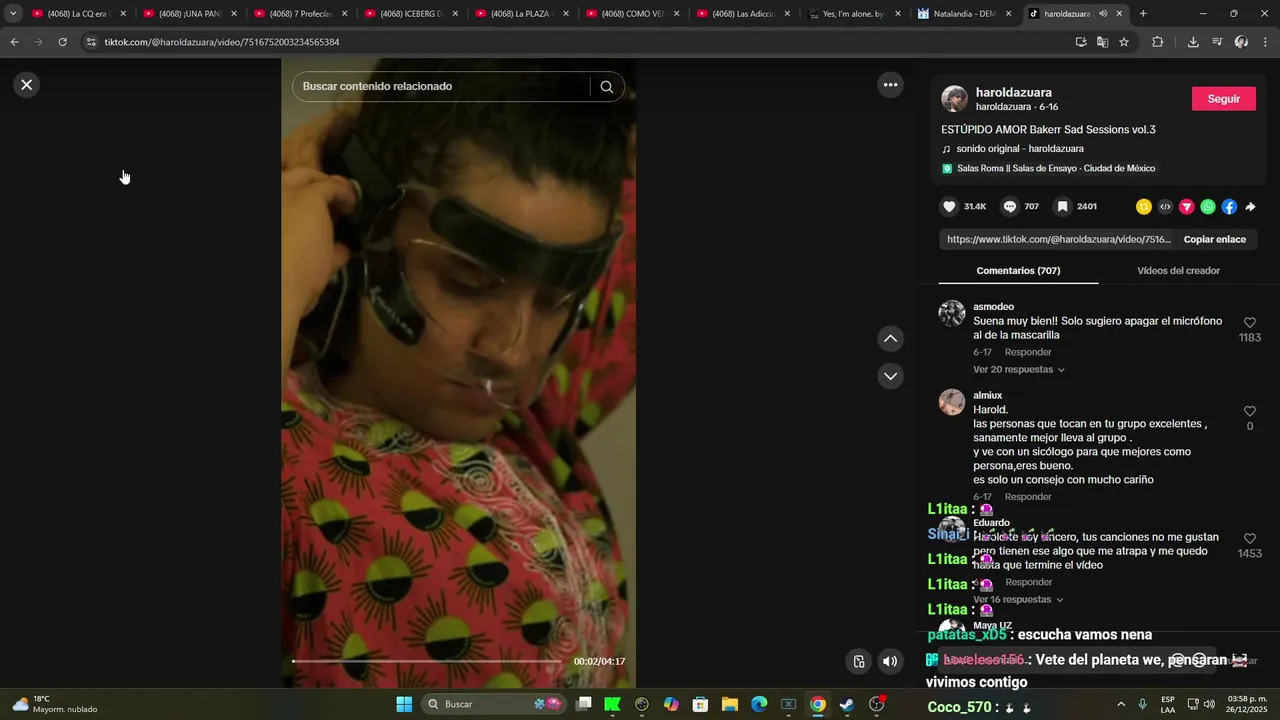Seek on the video progress bar

[427, 661]
